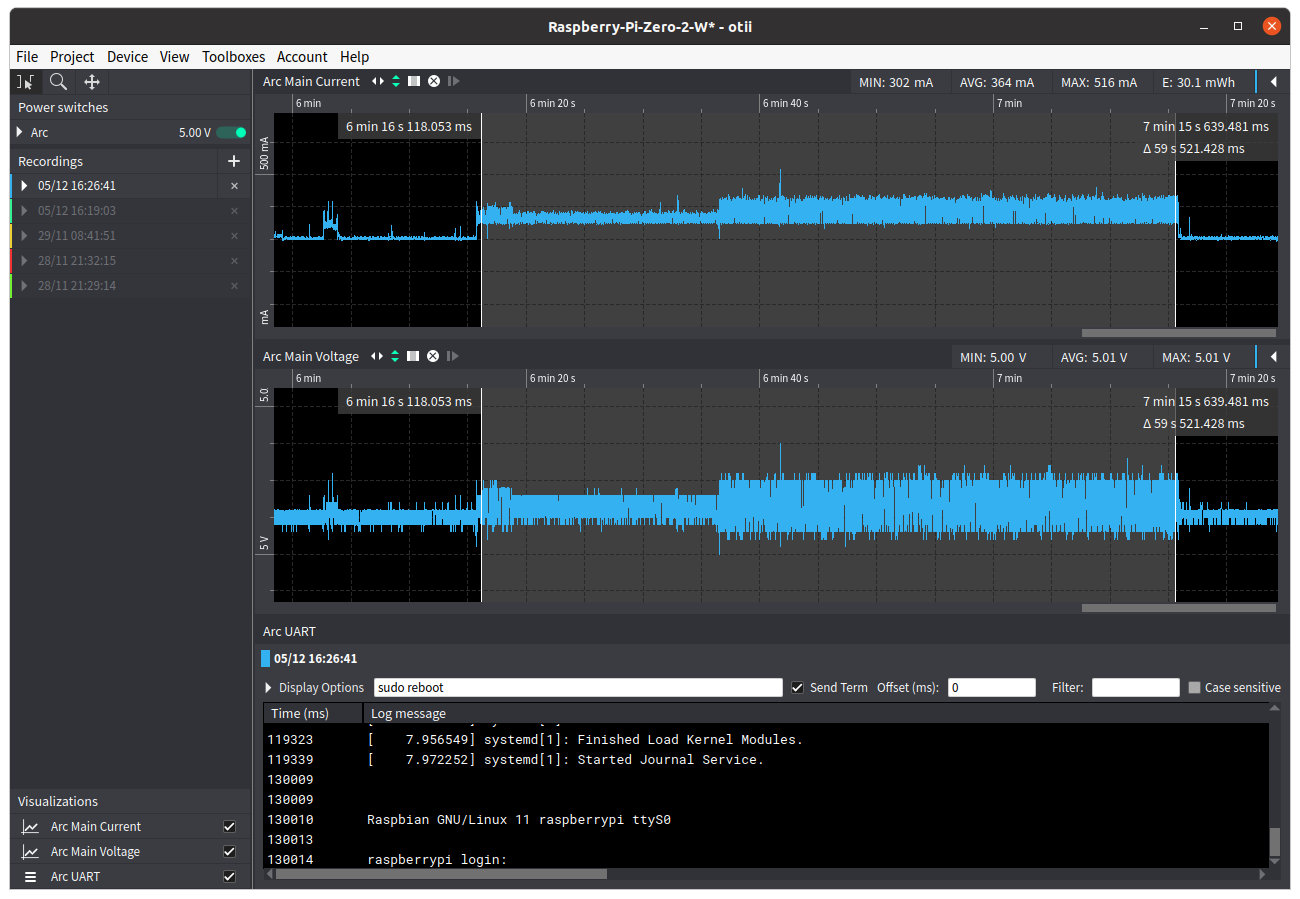The height and width of the screenshot is (899, 1300).
Task: Expand recording 28/11 21:32:15
Action: click(x=25, y=261)
